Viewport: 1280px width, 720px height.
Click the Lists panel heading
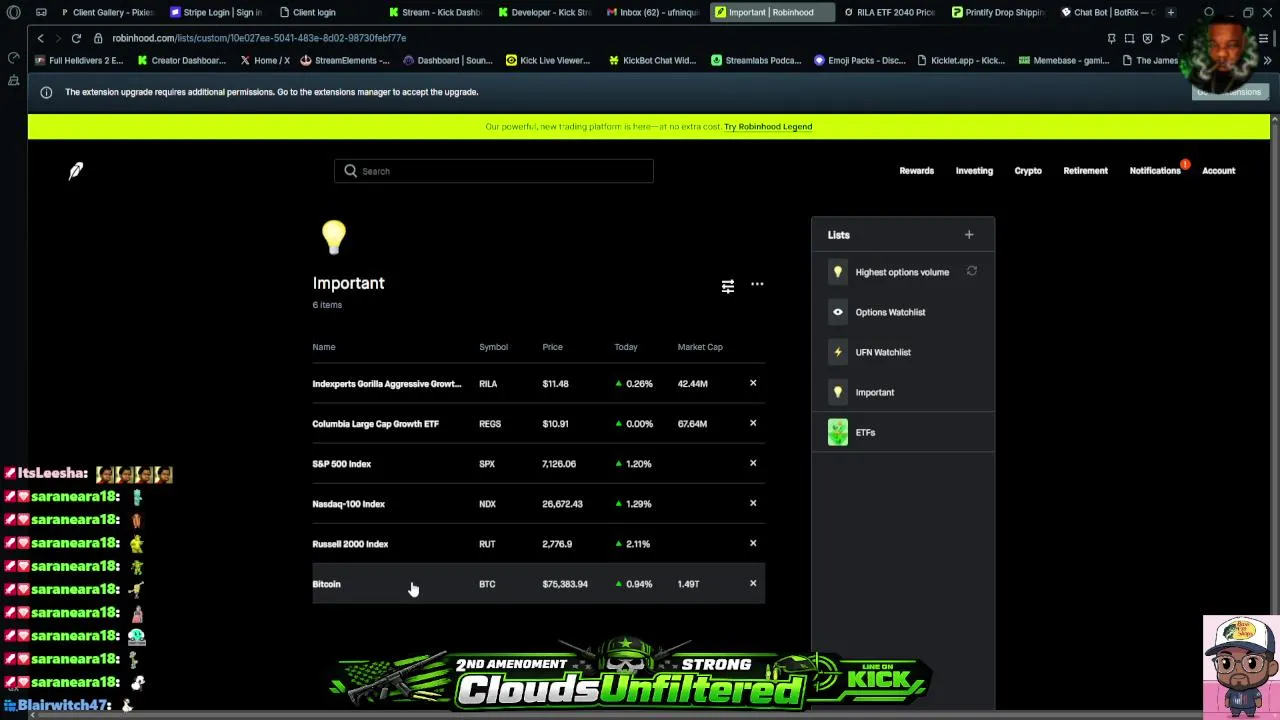click(x=838, y=235)
